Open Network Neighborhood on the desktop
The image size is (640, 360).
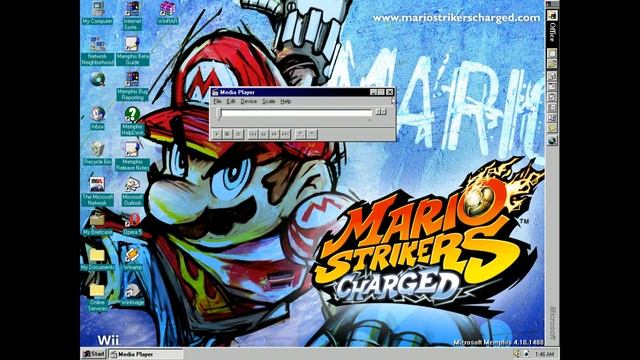click(x=98, y=51)
